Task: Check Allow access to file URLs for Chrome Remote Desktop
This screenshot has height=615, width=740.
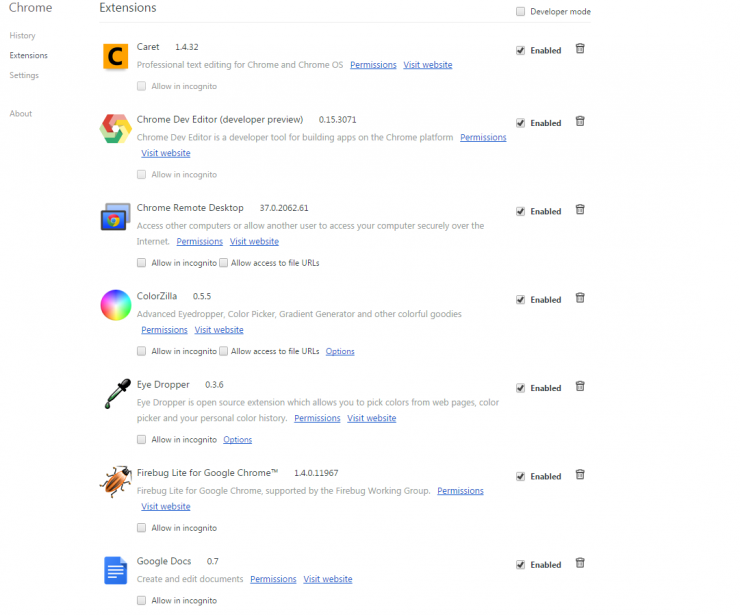Action: pyautogui.click(x=224, y=262)
